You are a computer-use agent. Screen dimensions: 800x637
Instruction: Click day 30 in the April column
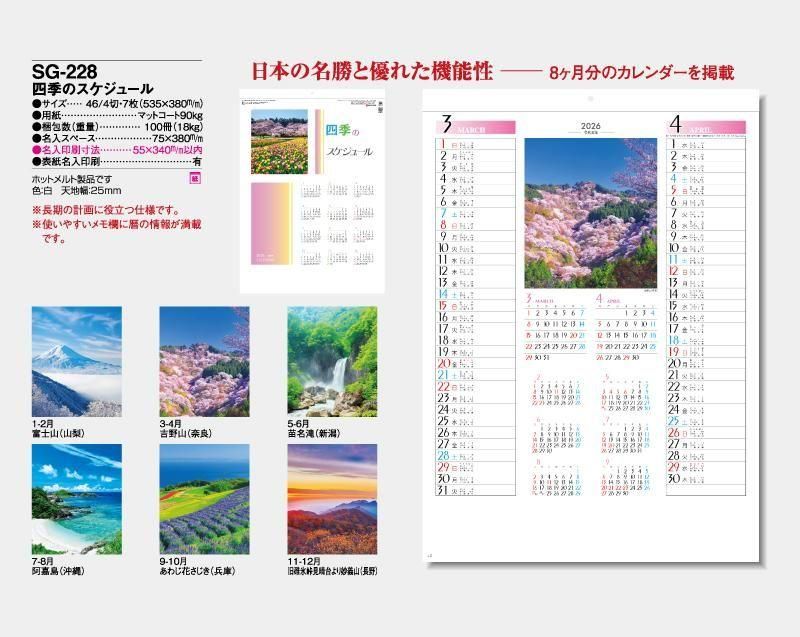(x=706, y=479)
